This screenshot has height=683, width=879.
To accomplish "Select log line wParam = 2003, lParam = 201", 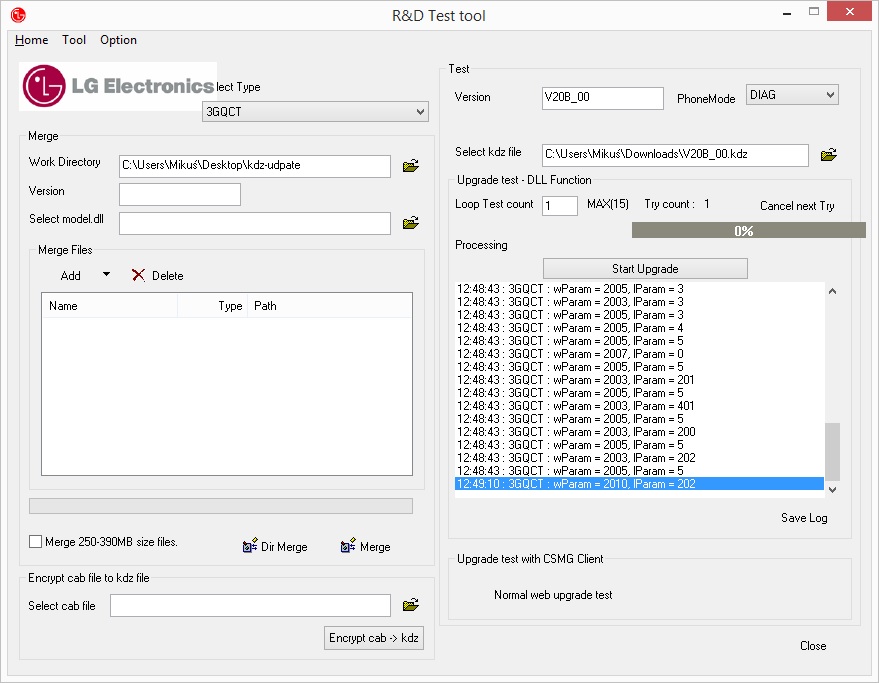I will (639, 380).
